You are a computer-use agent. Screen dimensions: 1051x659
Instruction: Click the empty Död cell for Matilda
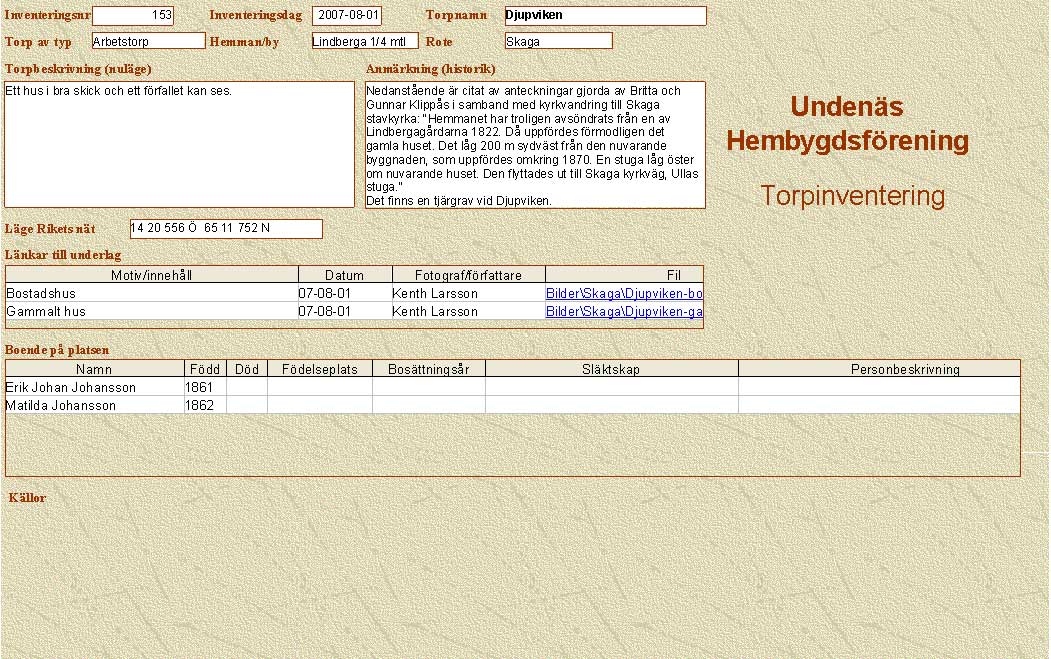click(247, 406)
